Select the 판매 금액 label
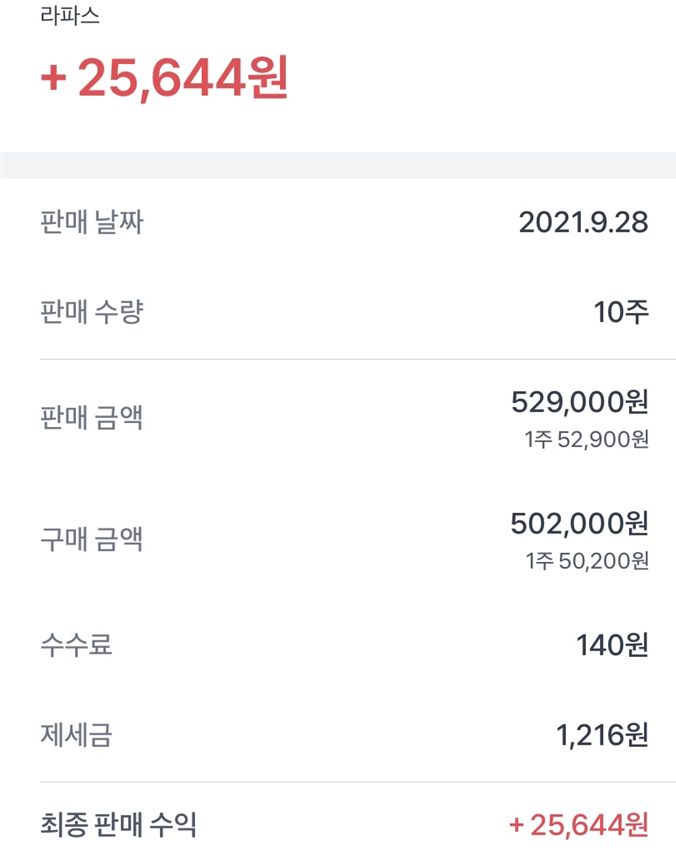Viewport: 676px width, 862px height. point(92,417)
